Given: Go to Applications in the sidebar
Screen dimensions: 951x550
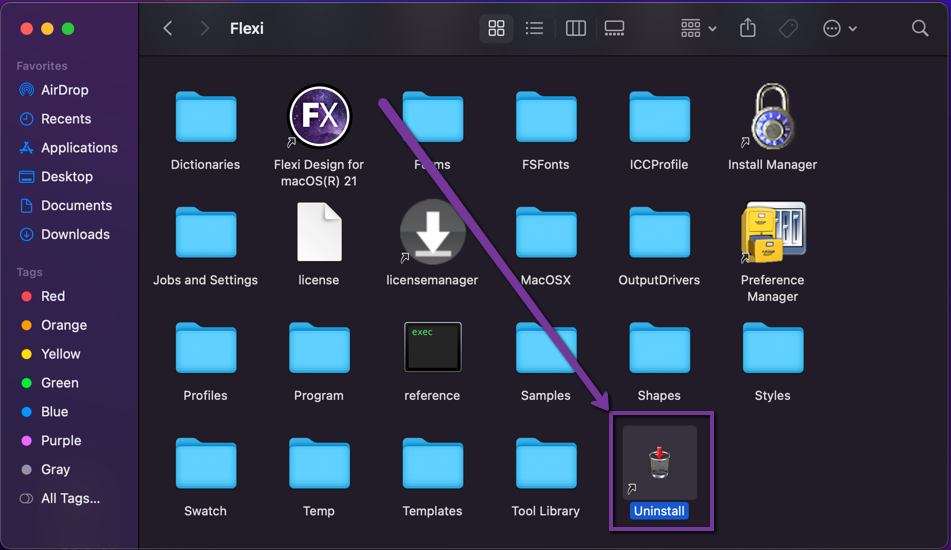Looking at the screenshot, I should coord(79,147).
